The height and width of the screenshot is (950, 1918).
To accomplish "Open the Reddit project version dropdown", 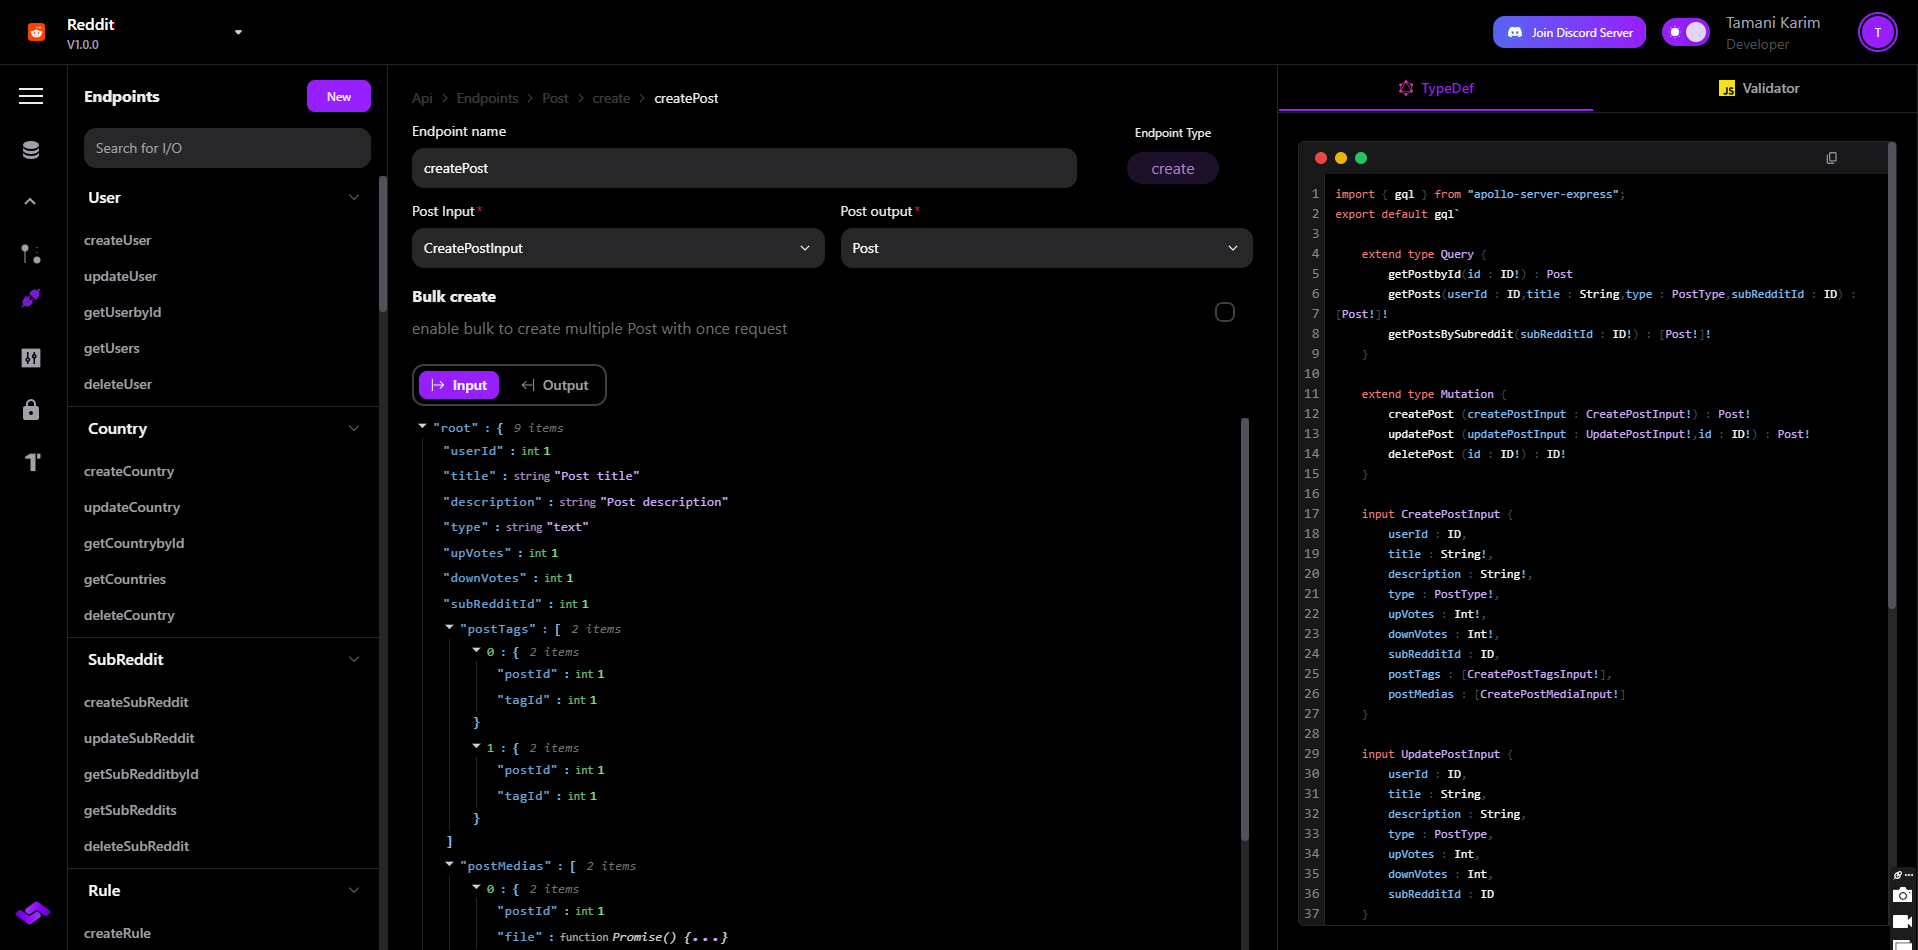I will (238, 32).
